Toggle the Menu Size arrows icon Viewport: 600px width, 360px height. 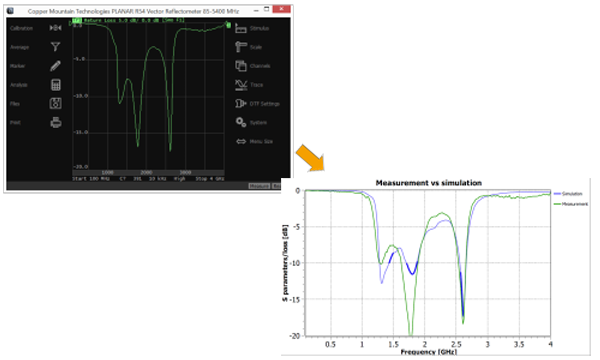click(241, 142)
